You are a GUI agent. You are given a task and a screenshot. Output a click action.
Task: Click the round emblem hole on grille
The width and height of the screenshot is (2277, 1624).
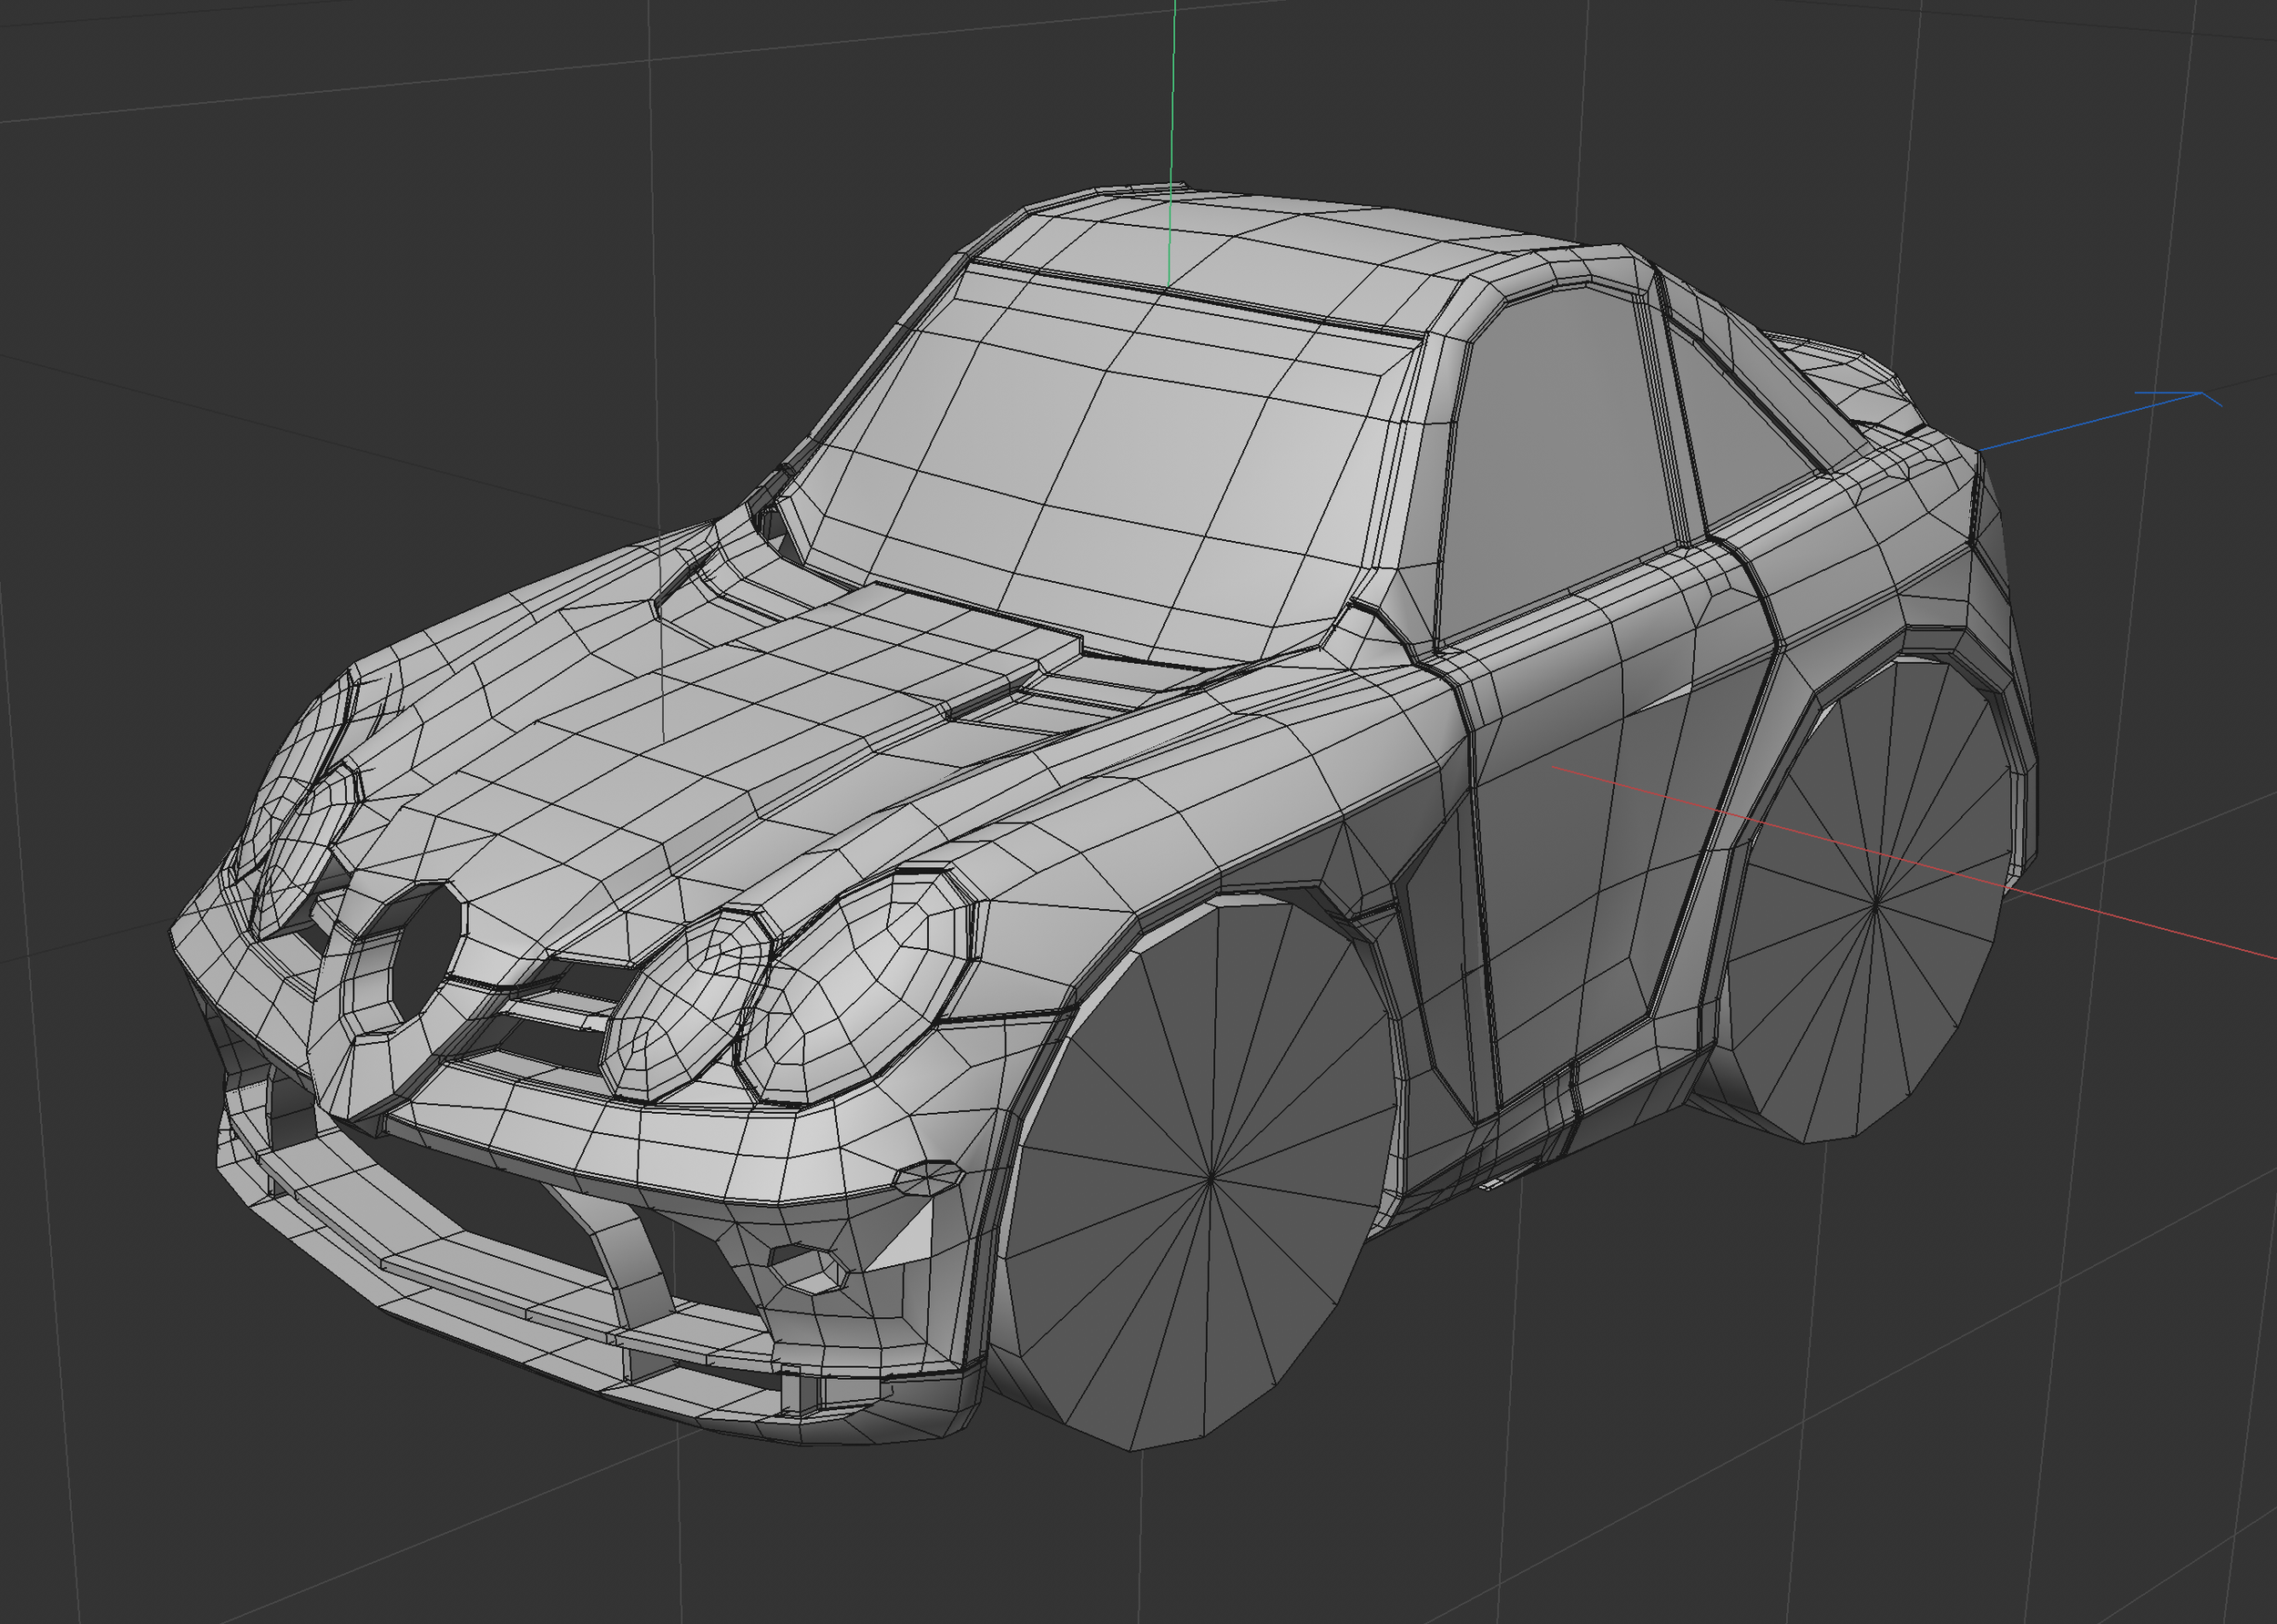pyautogui.click(x=427, y=953)
